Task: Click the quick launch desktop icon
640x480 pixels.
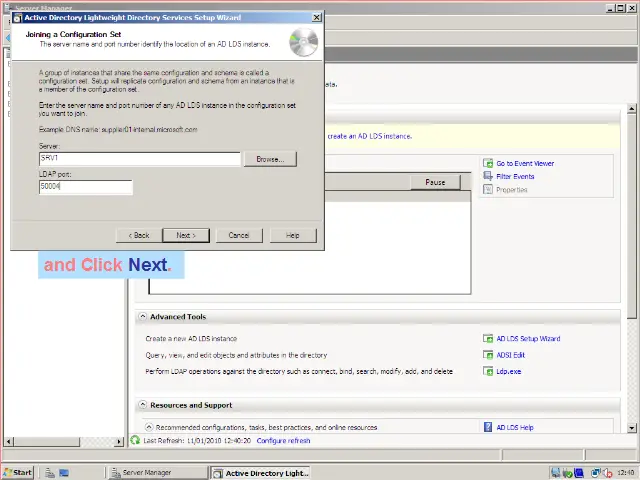Action: point(64,473)
